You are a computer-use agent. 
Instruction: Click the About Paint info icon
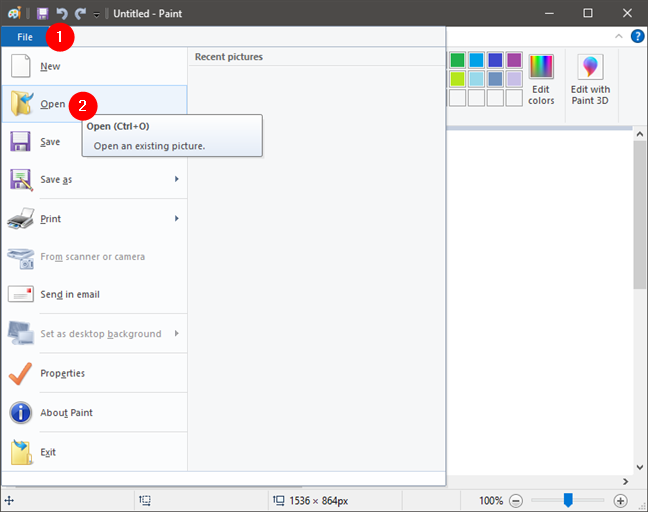tap(21, 412)
